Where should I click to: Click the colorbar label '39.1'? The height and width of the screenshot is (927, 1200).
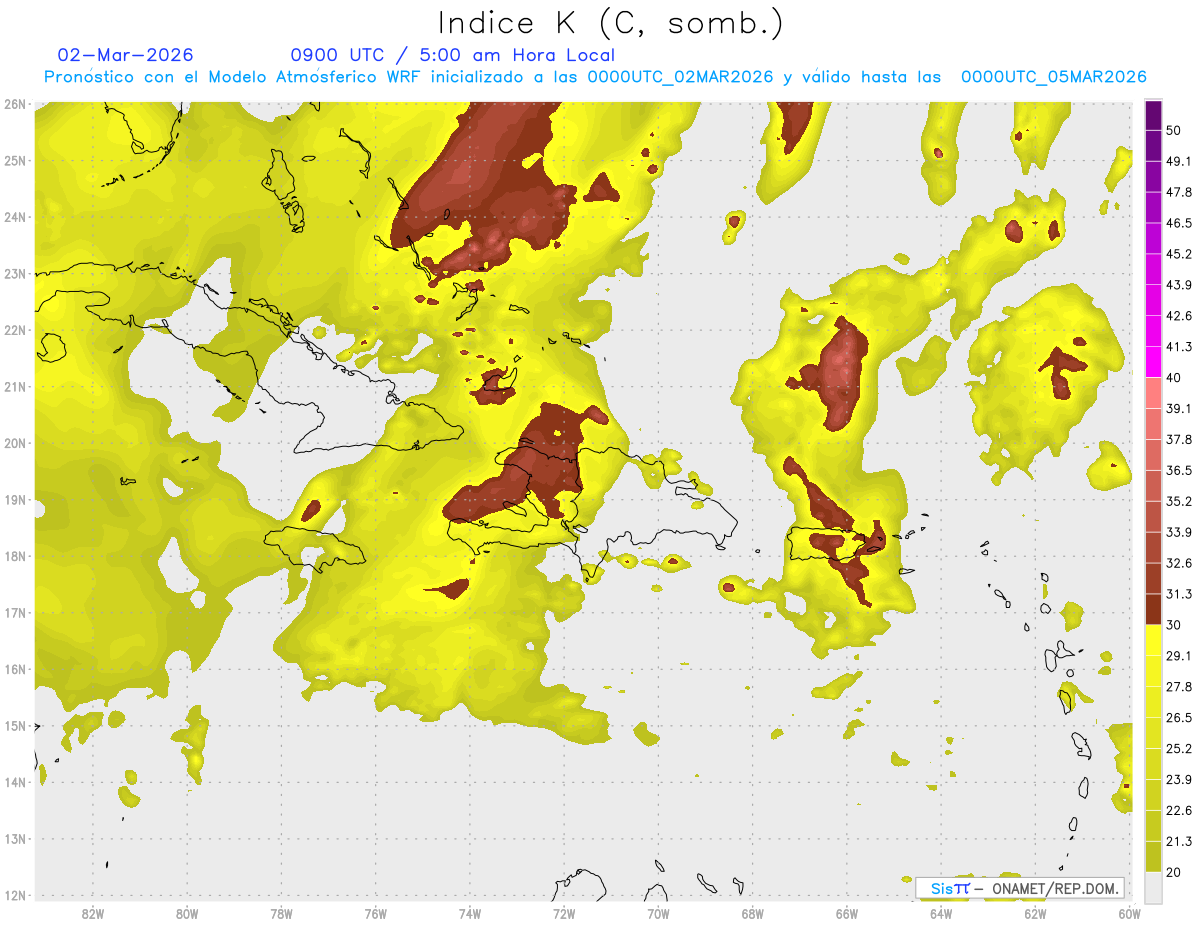[x=1178, y=409]
